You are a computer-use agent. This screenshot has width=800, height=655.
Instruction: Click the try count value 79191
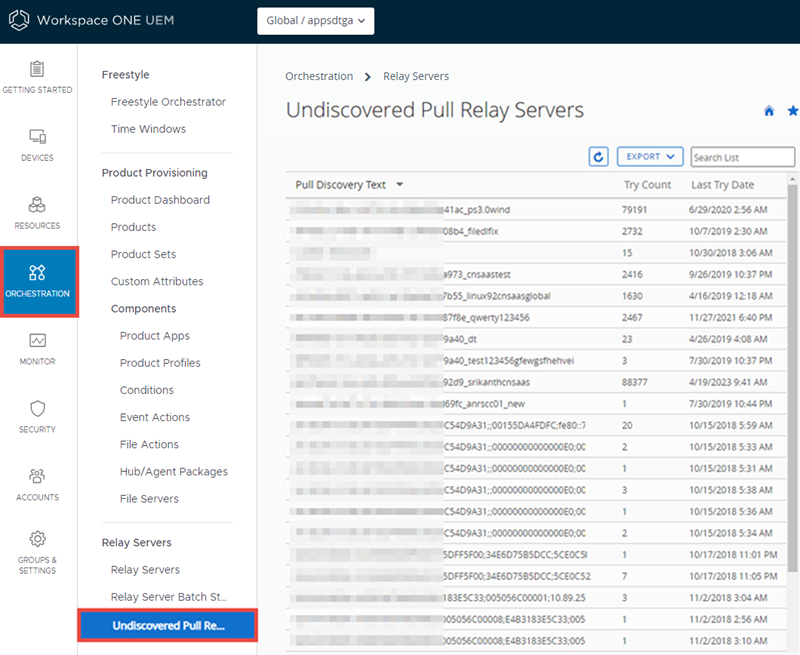pos(634,210)
